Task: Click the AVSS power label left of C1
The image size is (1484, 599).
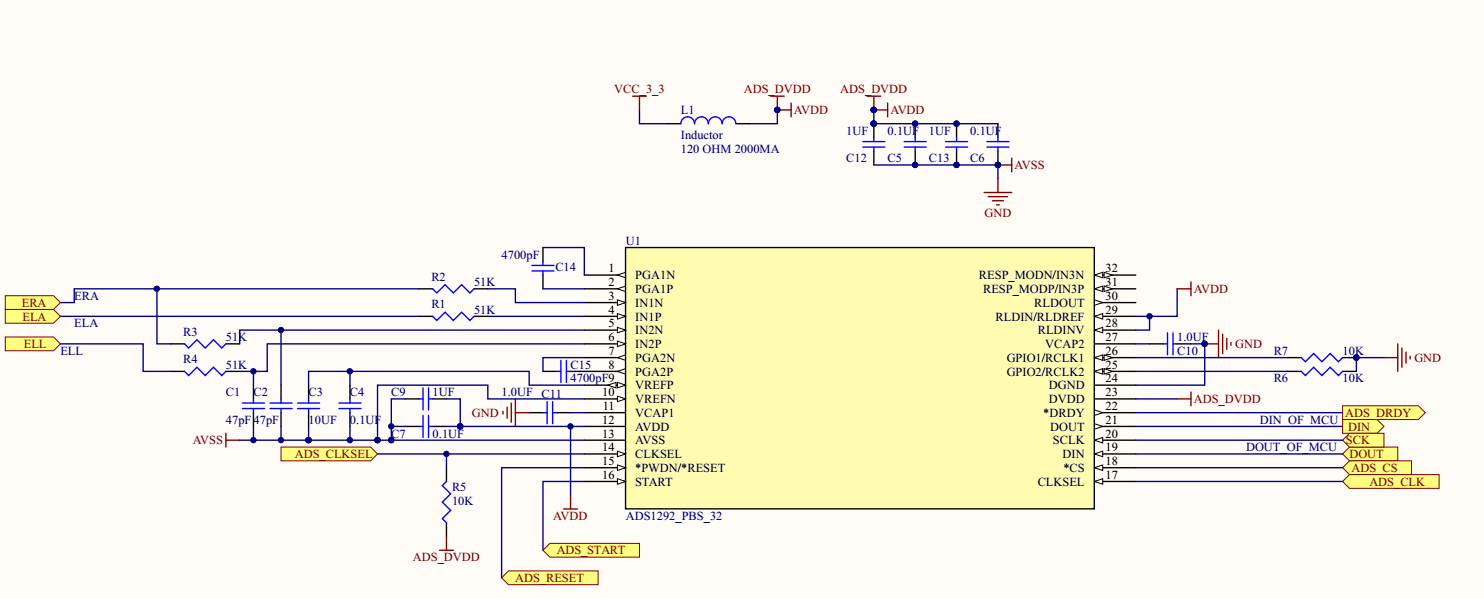Action: [x=208, y=440]
